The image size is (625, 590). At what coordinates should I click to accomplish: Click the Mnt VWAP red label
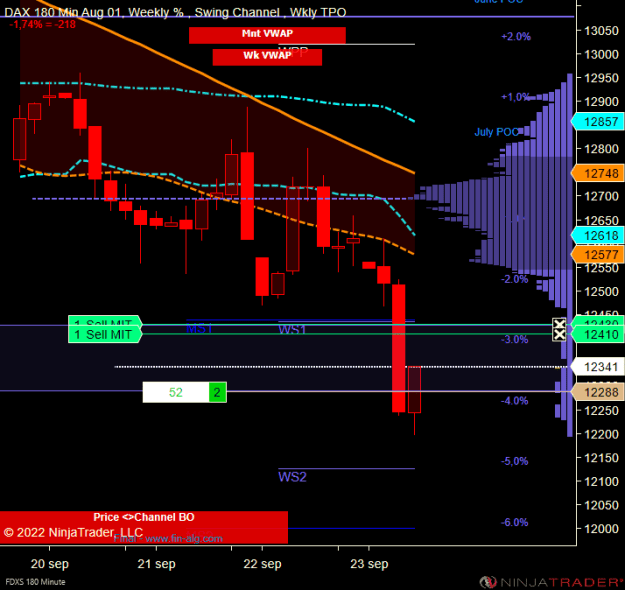pyautogui.click(x=267, y=35)
